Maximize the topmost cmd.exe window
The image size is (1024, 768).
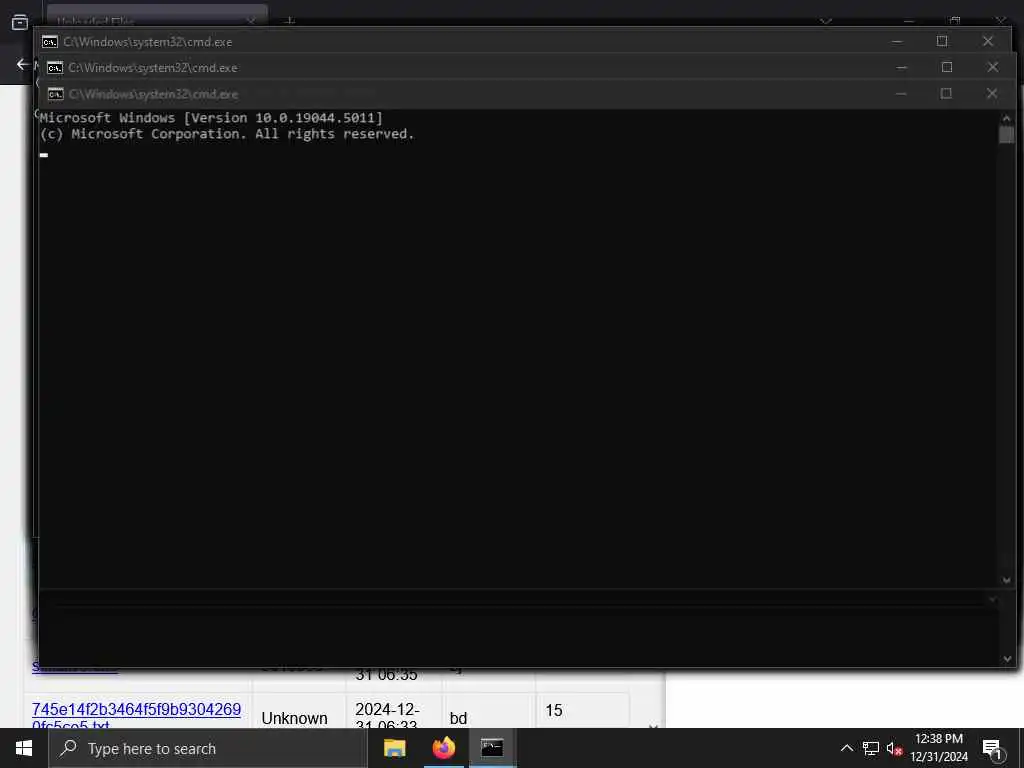[942, 41]
